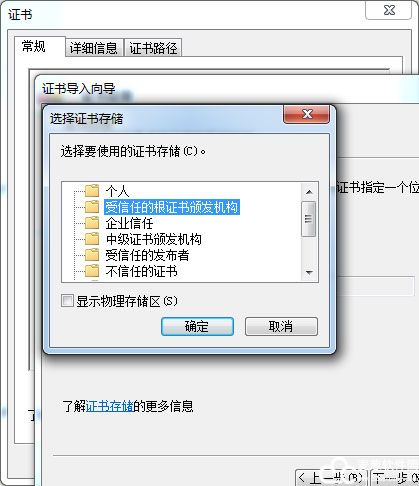Click the 企业信任 folder icon
Viewport: 419px width, 486px height.
pos(92,223)
